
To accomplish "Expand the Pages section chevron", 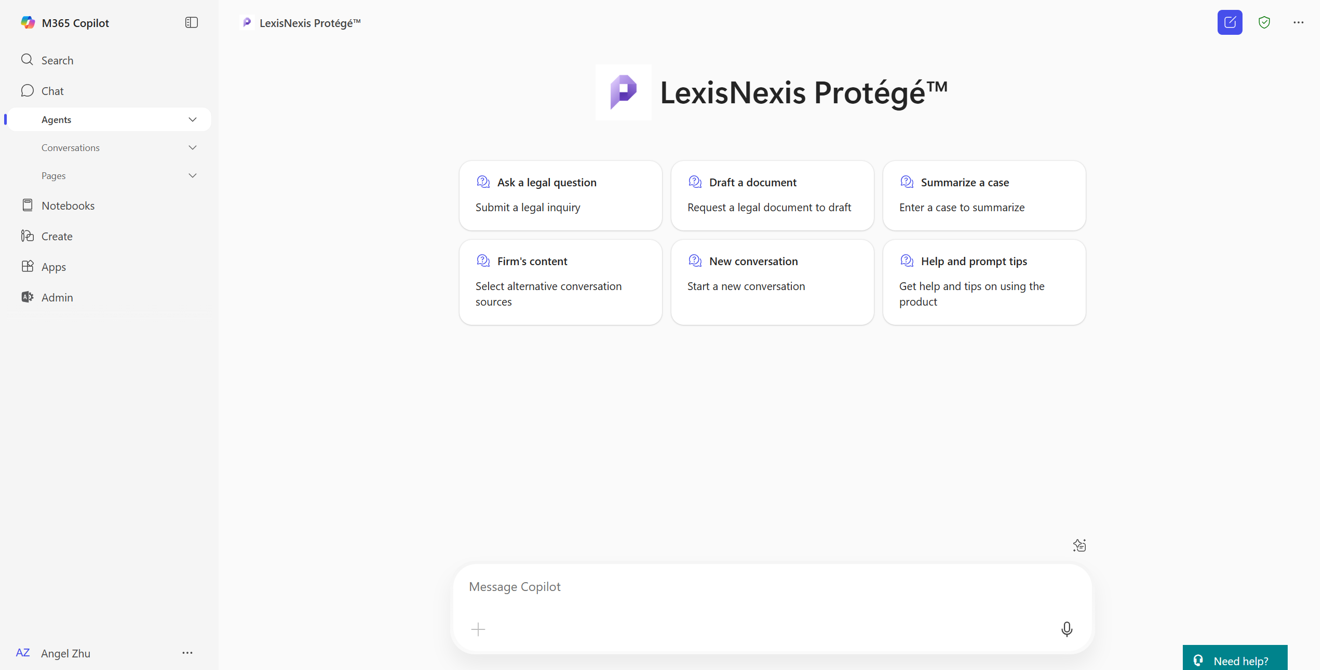I will [192, 176].
